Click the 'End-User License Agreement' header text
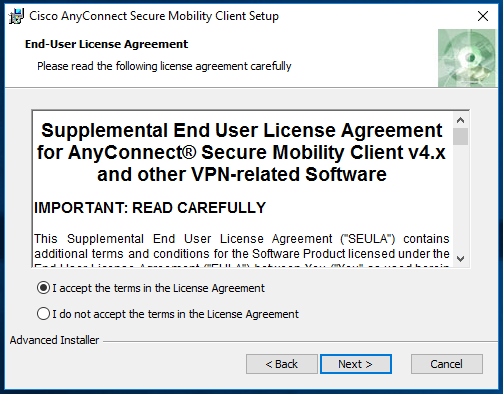 (107, 44)
